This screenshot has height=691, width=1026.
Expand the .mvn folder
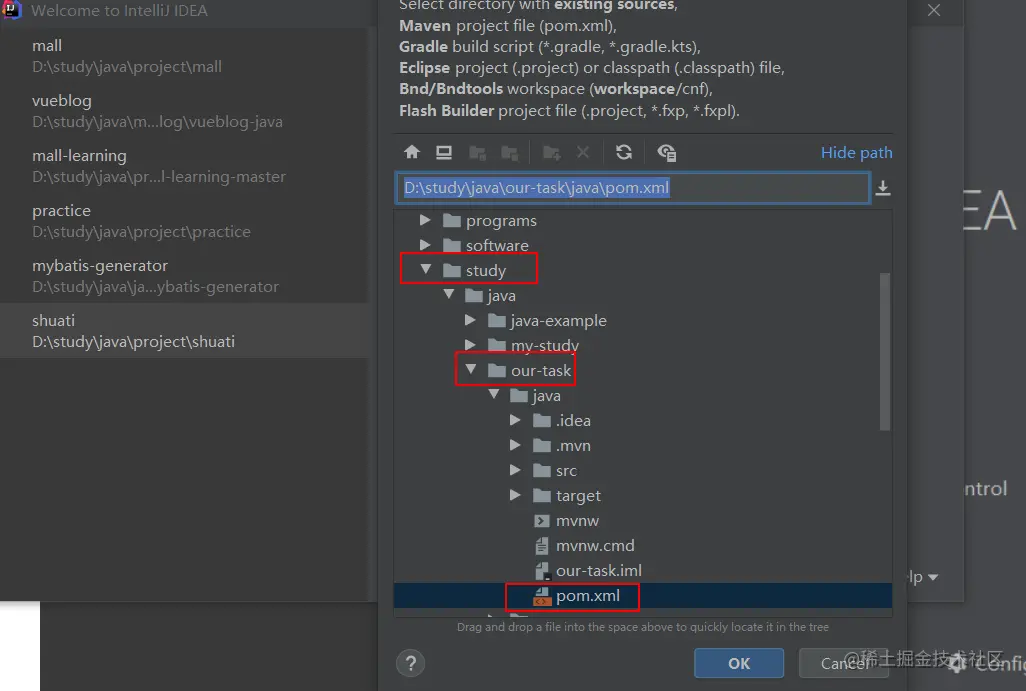(516, 445)
